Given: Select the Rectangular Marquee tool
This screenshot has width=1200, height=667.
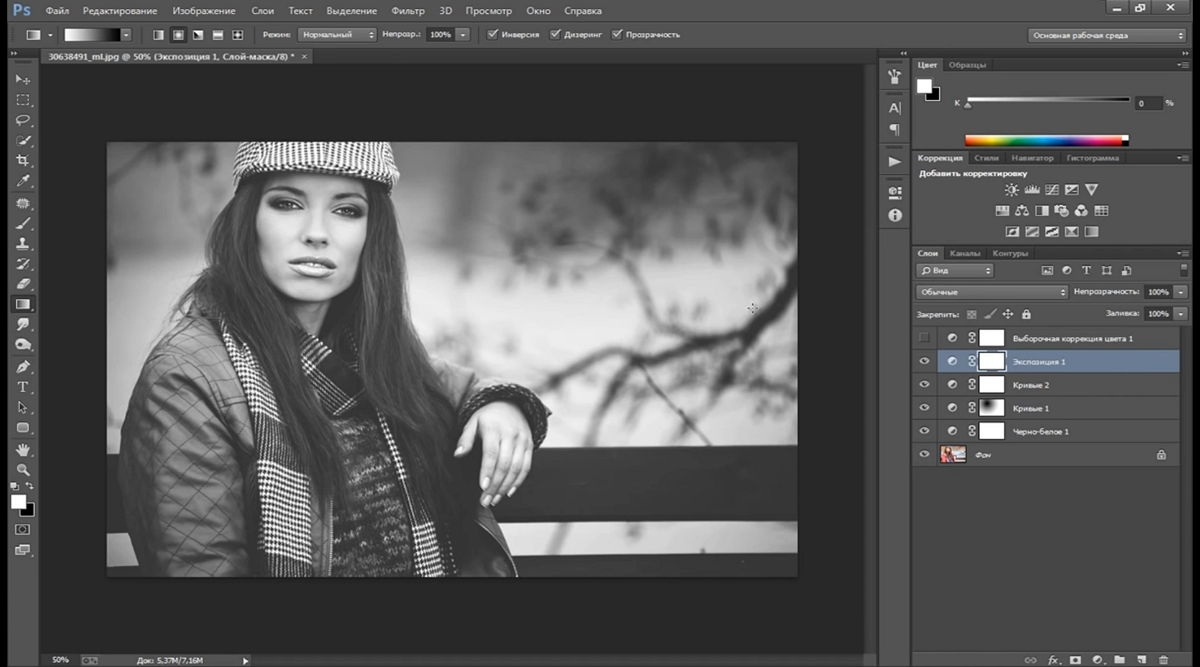Looking at the screenshot, I should pos(22,100).
